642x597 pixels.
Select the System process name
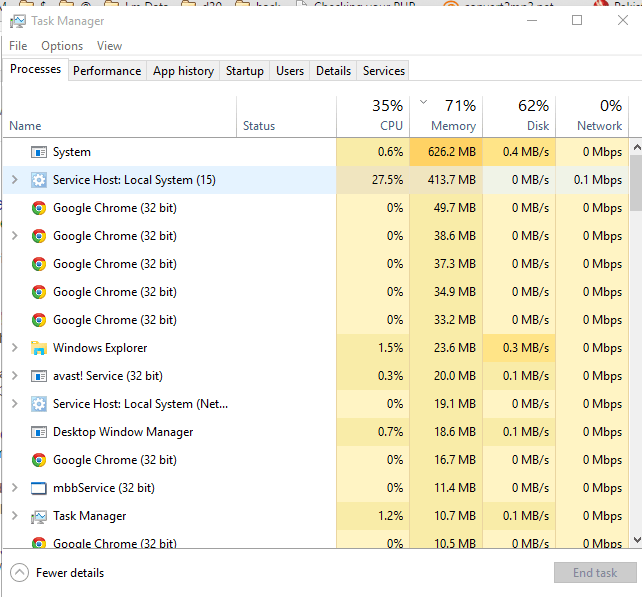coord(72,152)
